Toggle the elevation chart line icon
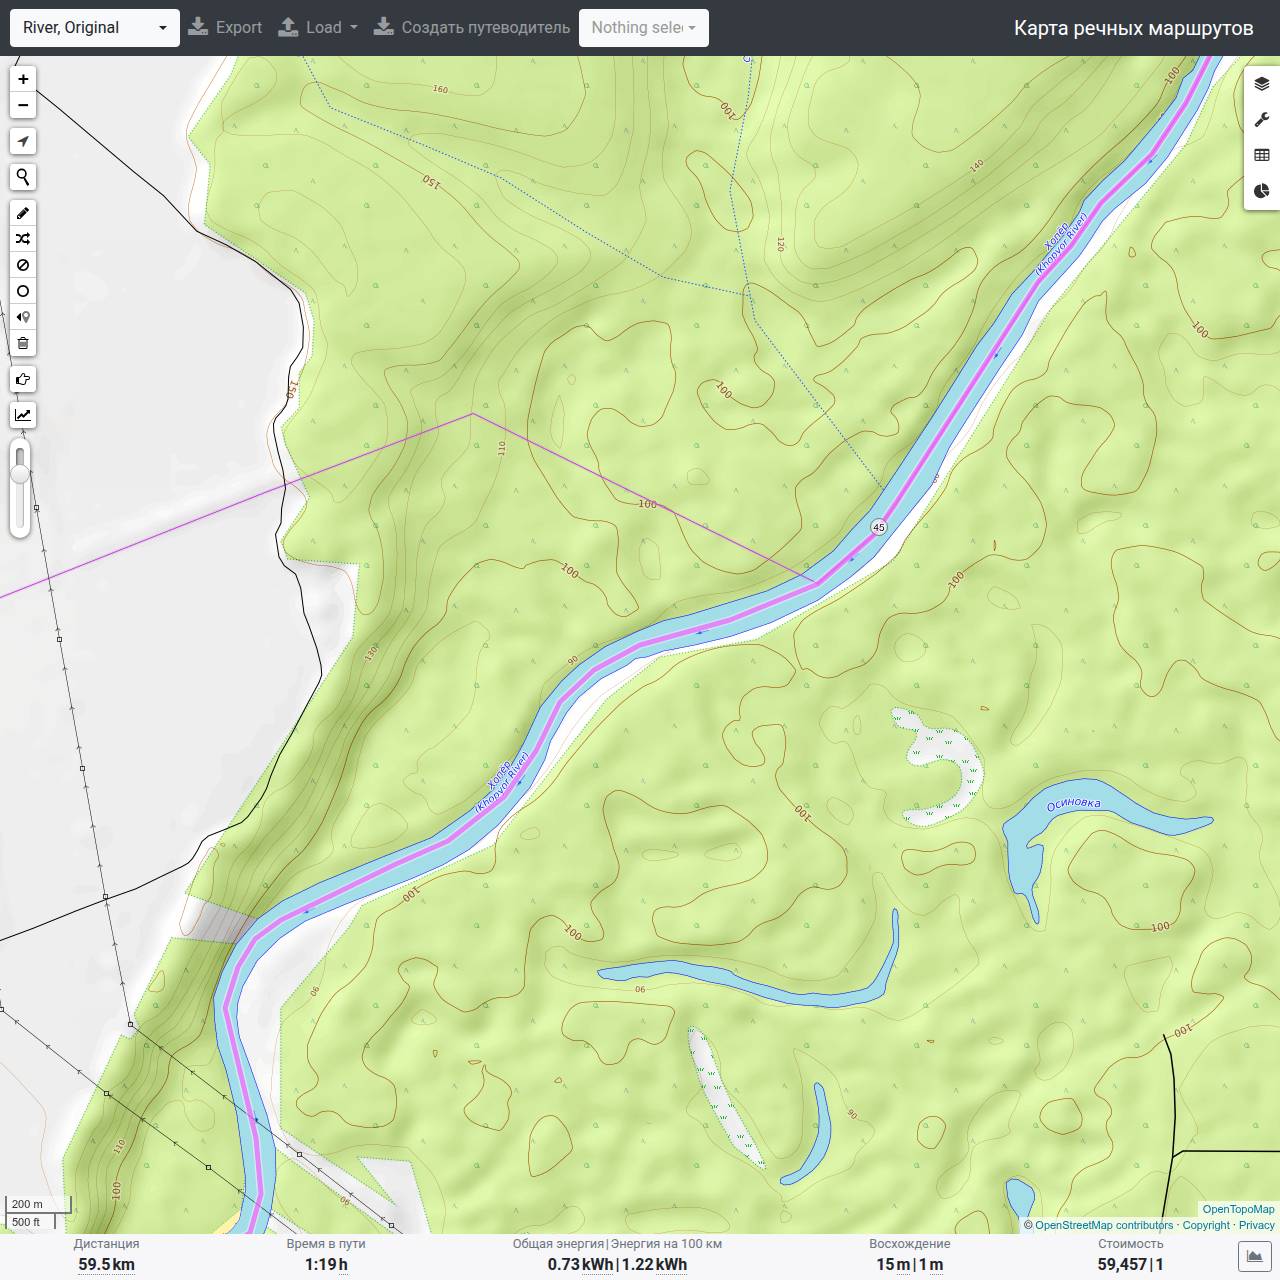The width and height of the screenshot is (1280, 1280). [x=23, y=415]
